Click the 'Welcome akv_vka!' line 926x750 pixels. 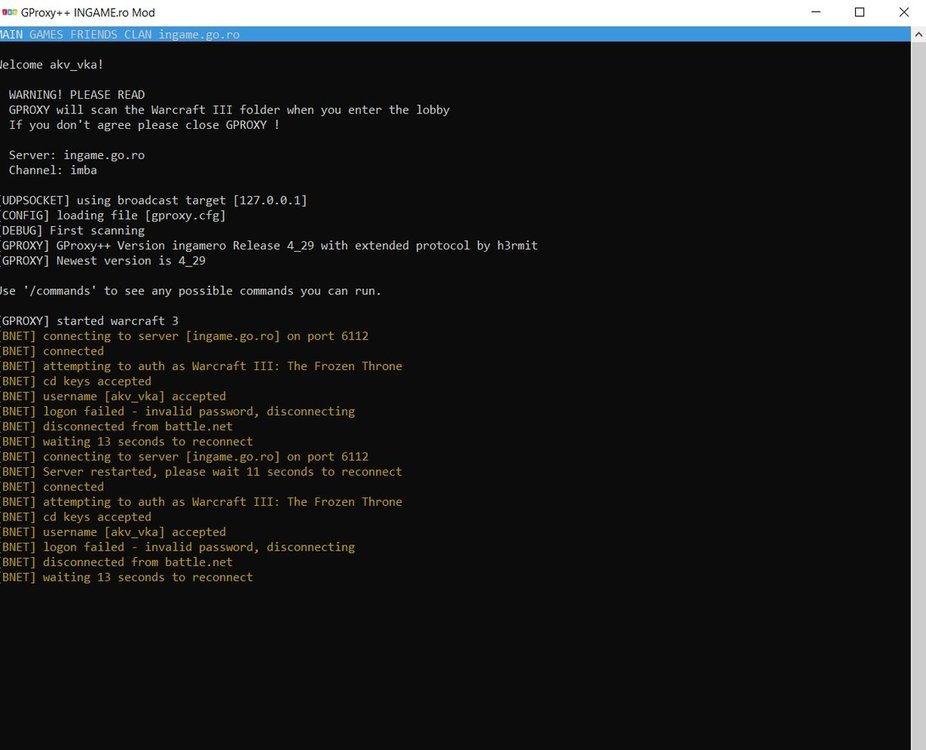coord(50,65)
